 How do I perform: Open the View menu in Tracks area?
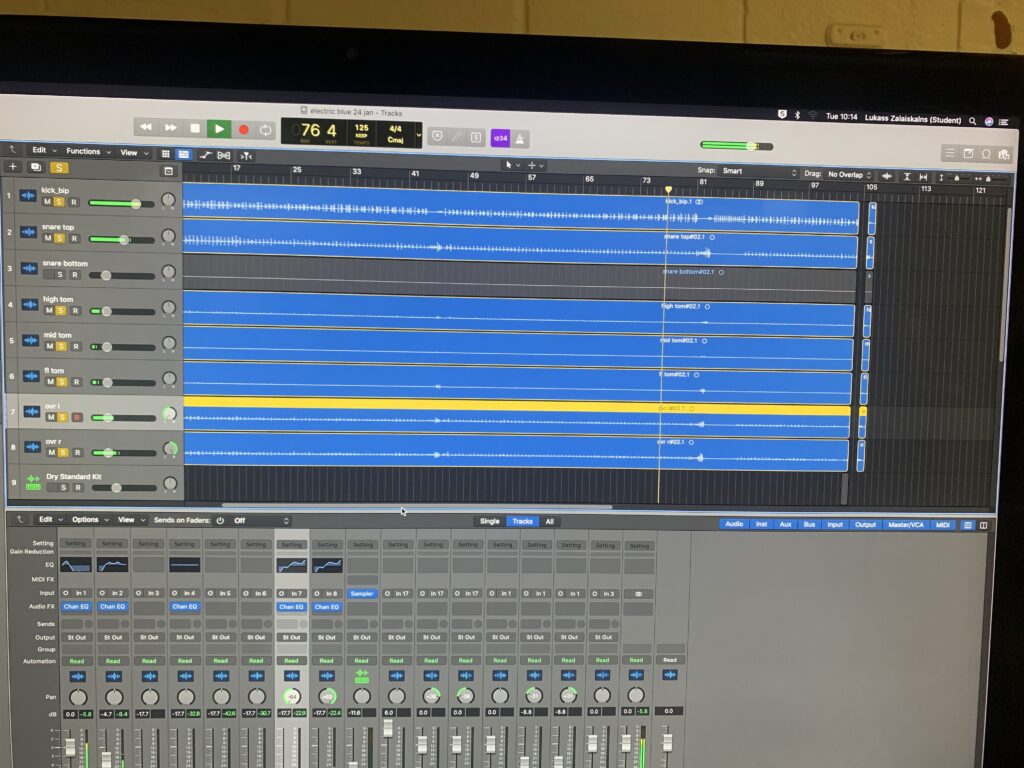click(x=133, y=153)
